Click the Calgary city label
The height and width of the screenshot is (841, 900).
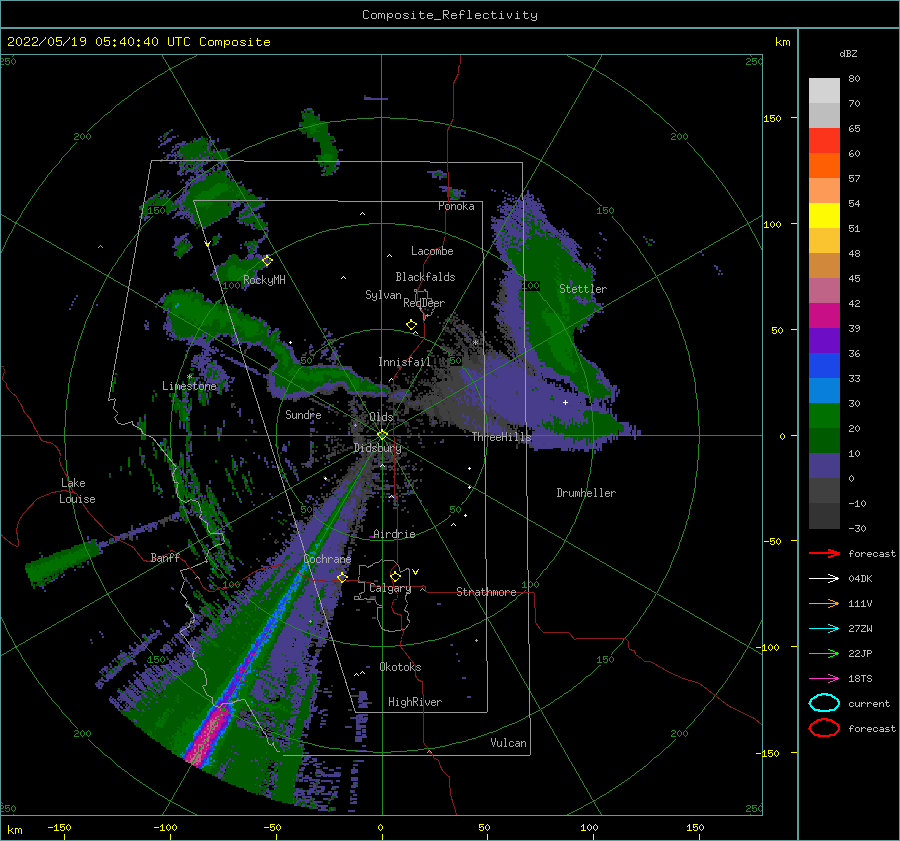[390, 588]
